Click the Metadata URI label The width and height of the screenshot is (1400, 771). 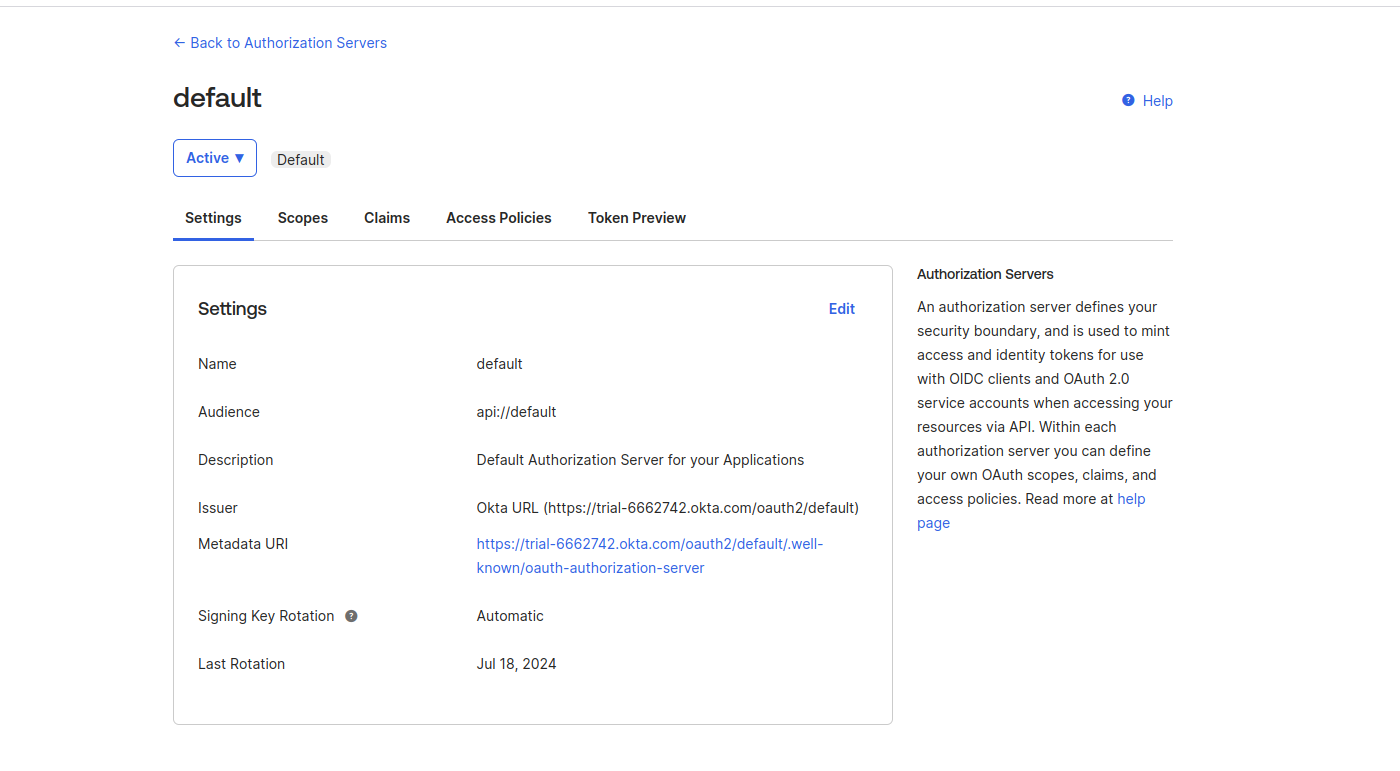click(243, 544)
